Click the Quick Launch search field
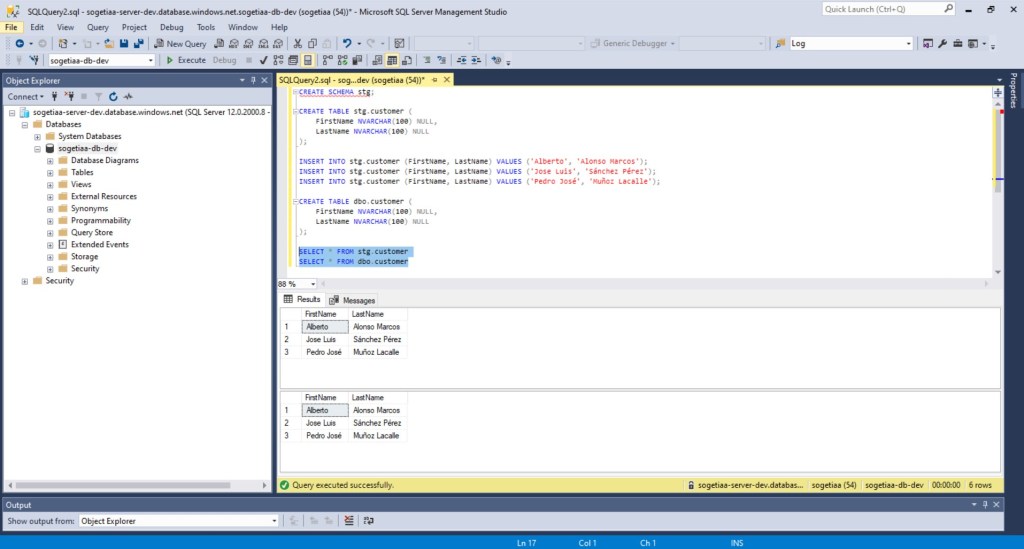The width and height of the screenshot is (1024, 549). pos(881,9)
